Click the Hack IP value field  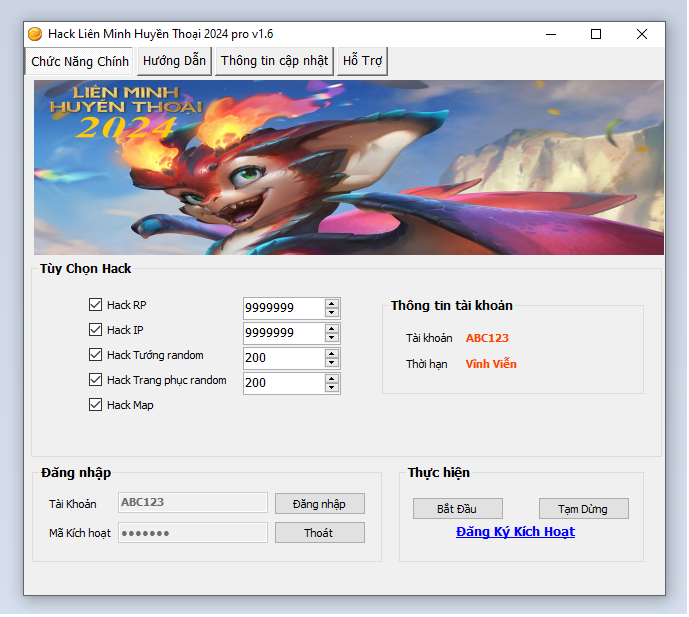tap(284, 333)
